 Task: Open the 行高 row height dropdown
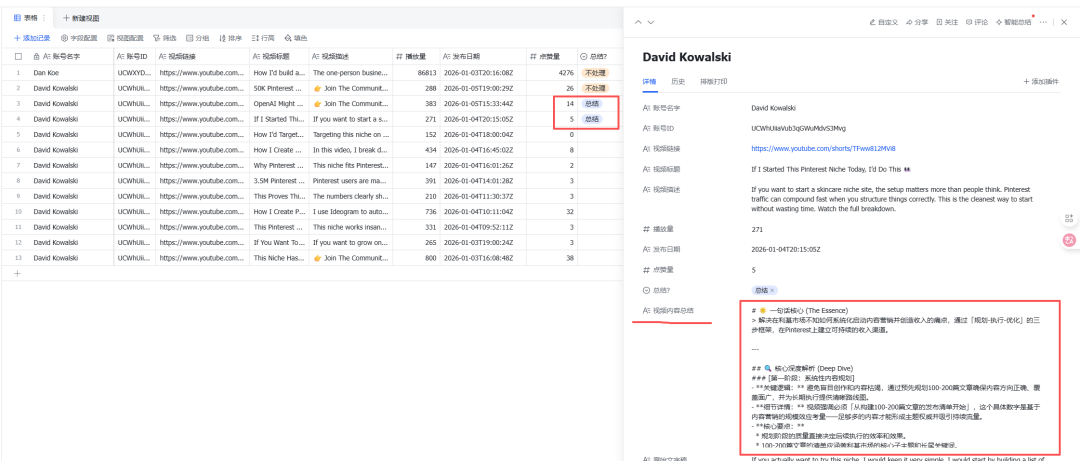(262, 38)
